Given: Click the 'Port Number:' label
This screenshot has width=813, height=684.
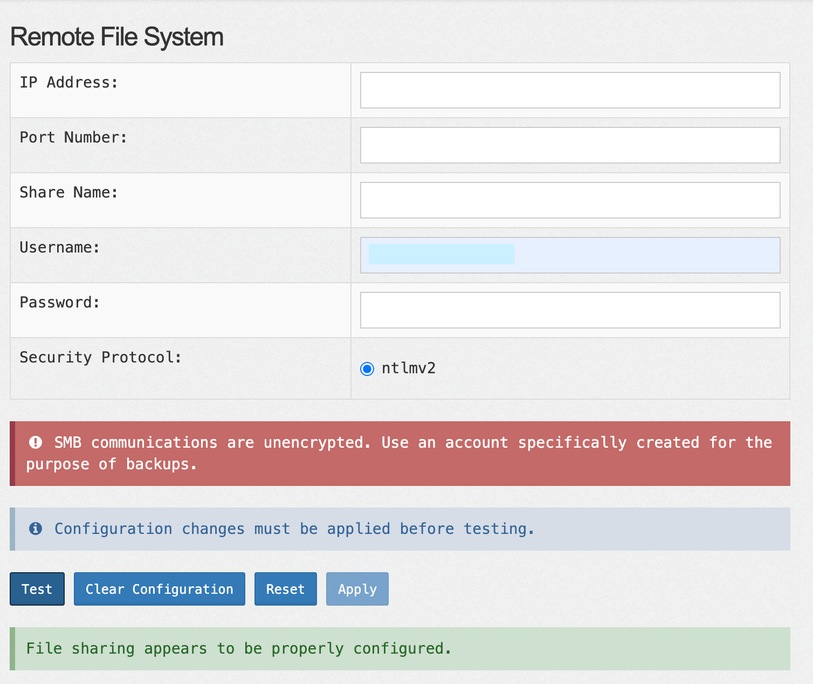Looking at the screenshot, I should coord(73,137).
